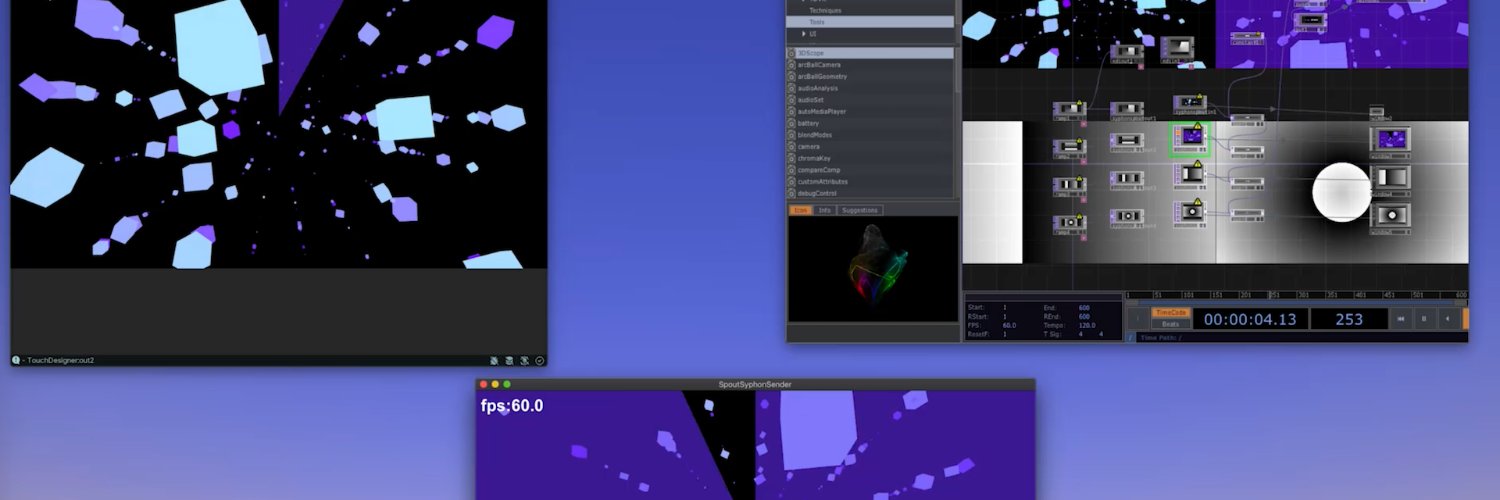Viewport: 1500px width, 500px height.
Task: Select chromaKey in the palette list
Action: (x=869, y=158)
